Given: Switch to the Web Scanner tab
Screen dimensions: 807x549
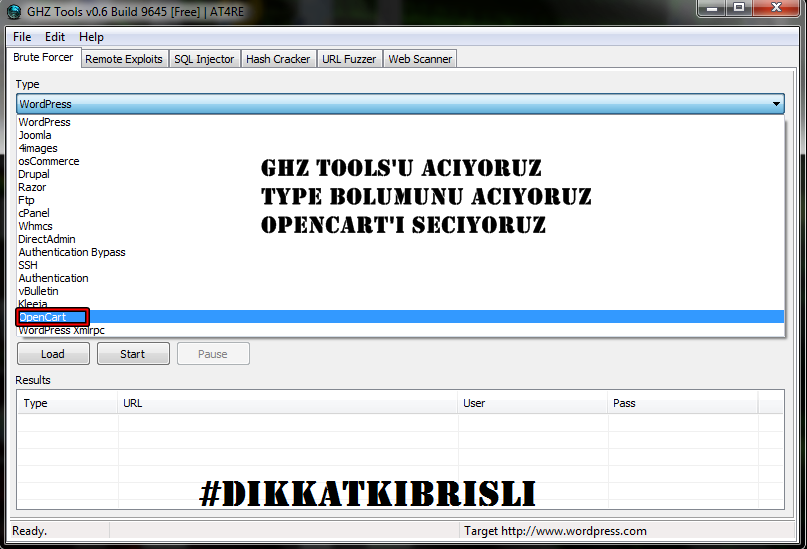Looking at the screenshot, I should 420,59.
